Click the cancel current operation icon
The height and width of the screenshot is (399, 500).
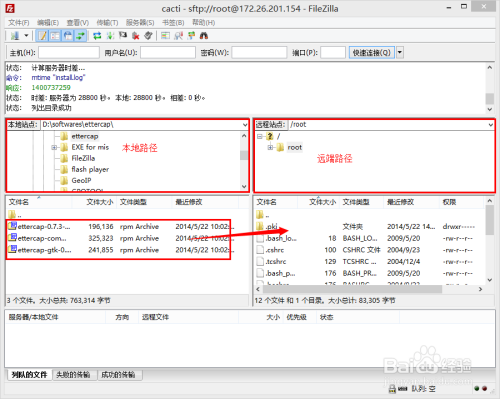(123, 36)
